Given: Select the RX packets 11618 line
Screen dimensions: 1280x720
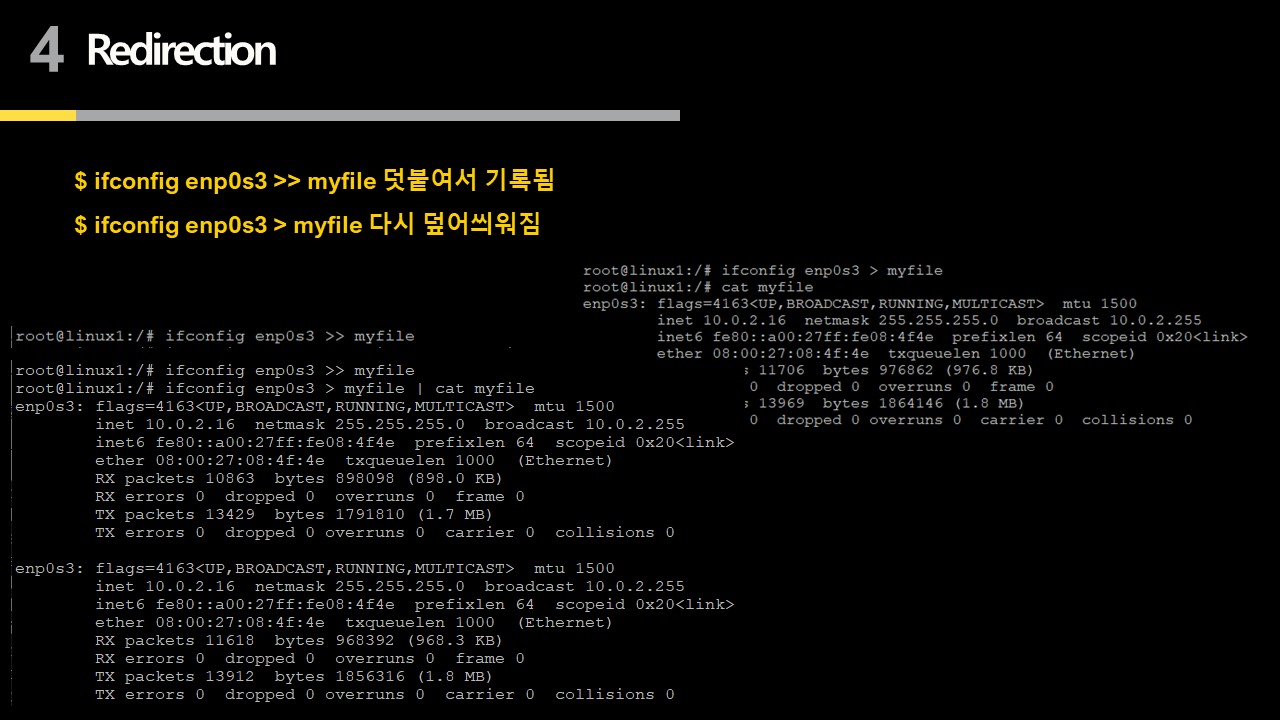Looking at the screenshot, I should click(x=298, y=640).
